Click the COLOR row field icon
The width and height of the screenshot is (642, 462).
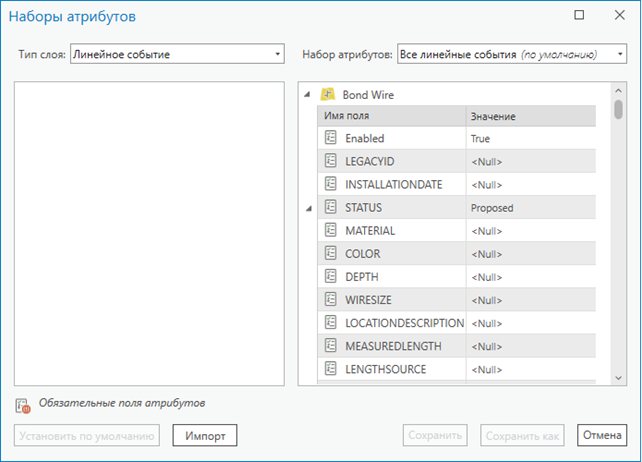click(331, 253)
